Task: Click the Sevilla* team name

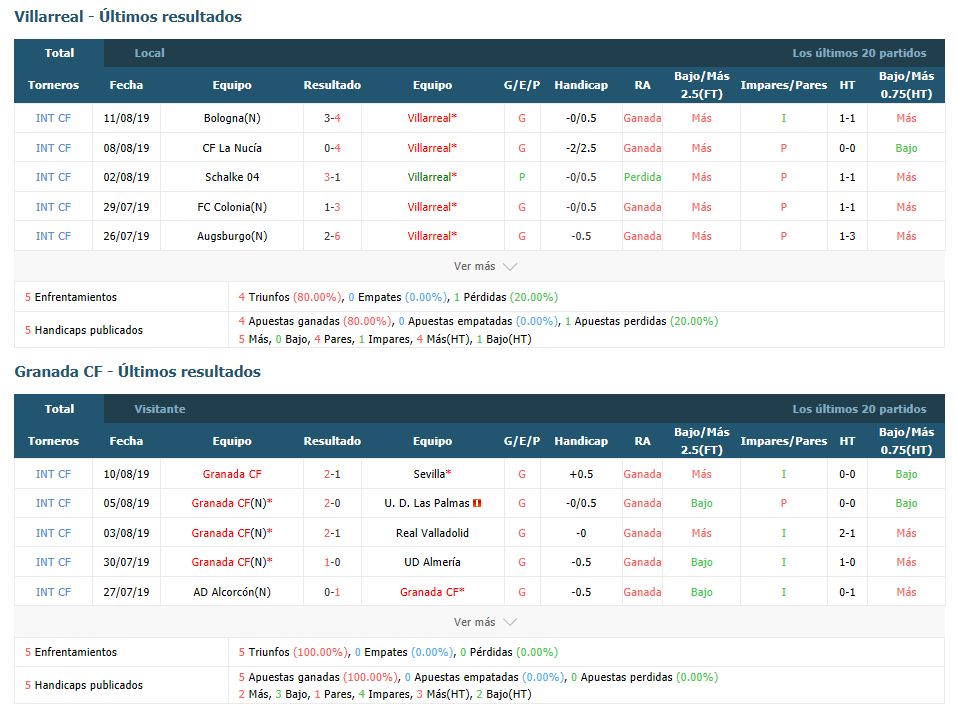Action: (x=432, y=474)
